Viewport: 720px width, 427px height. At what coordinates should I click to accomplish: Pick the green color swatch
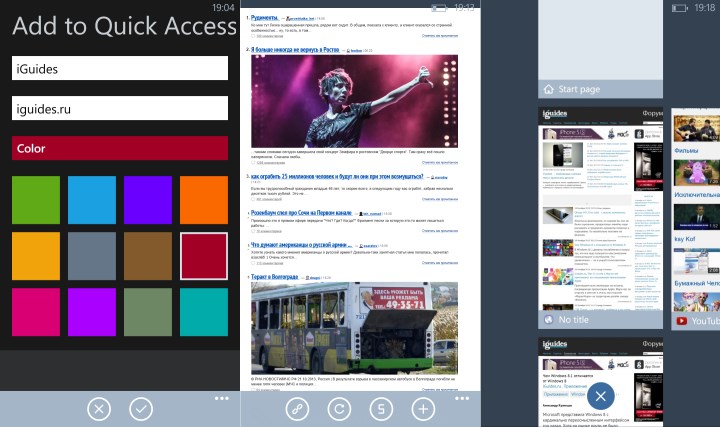(x=36, y=198)
